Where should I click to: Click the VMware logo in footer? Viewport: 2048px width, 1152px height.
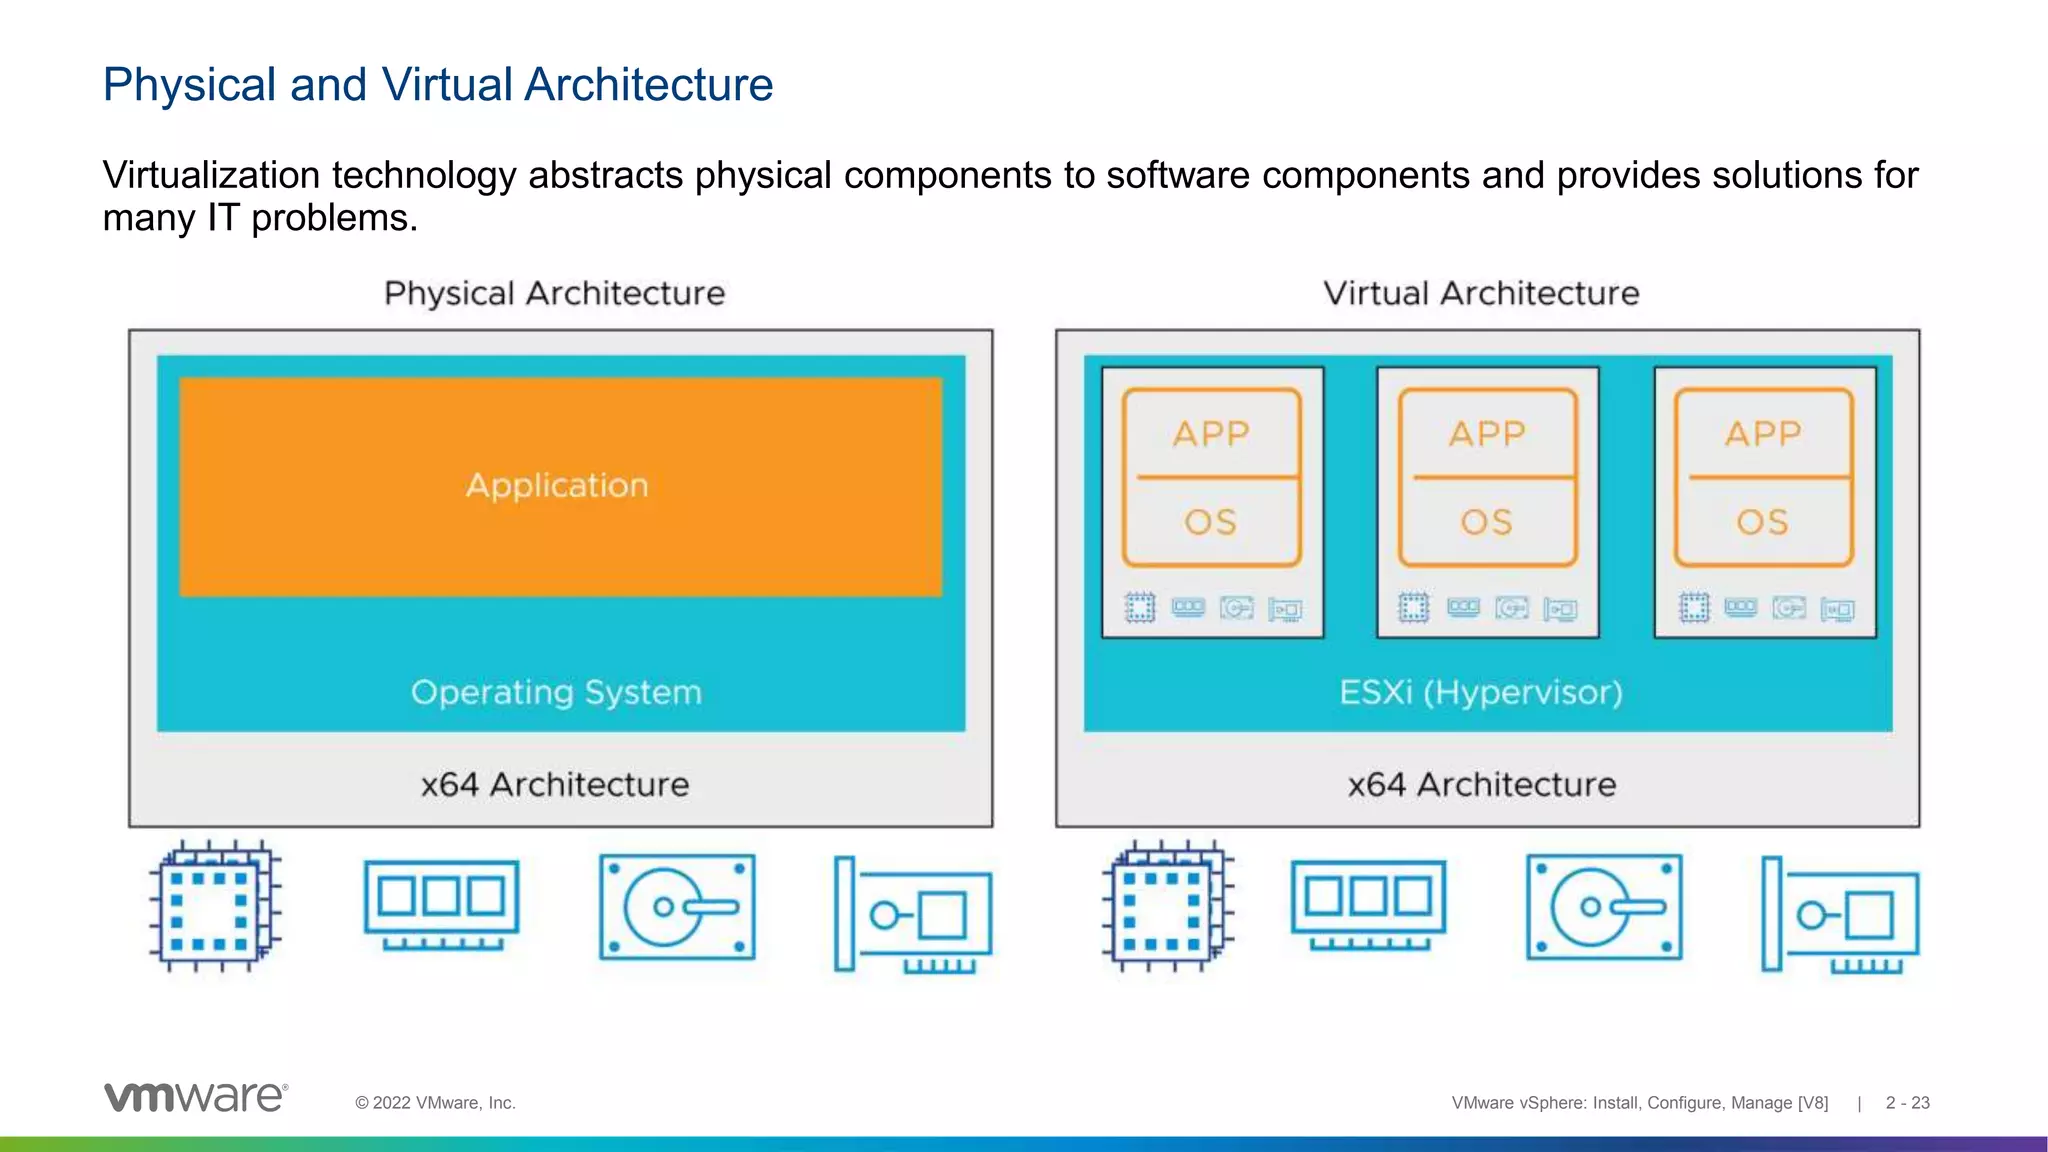point(196,1097)
